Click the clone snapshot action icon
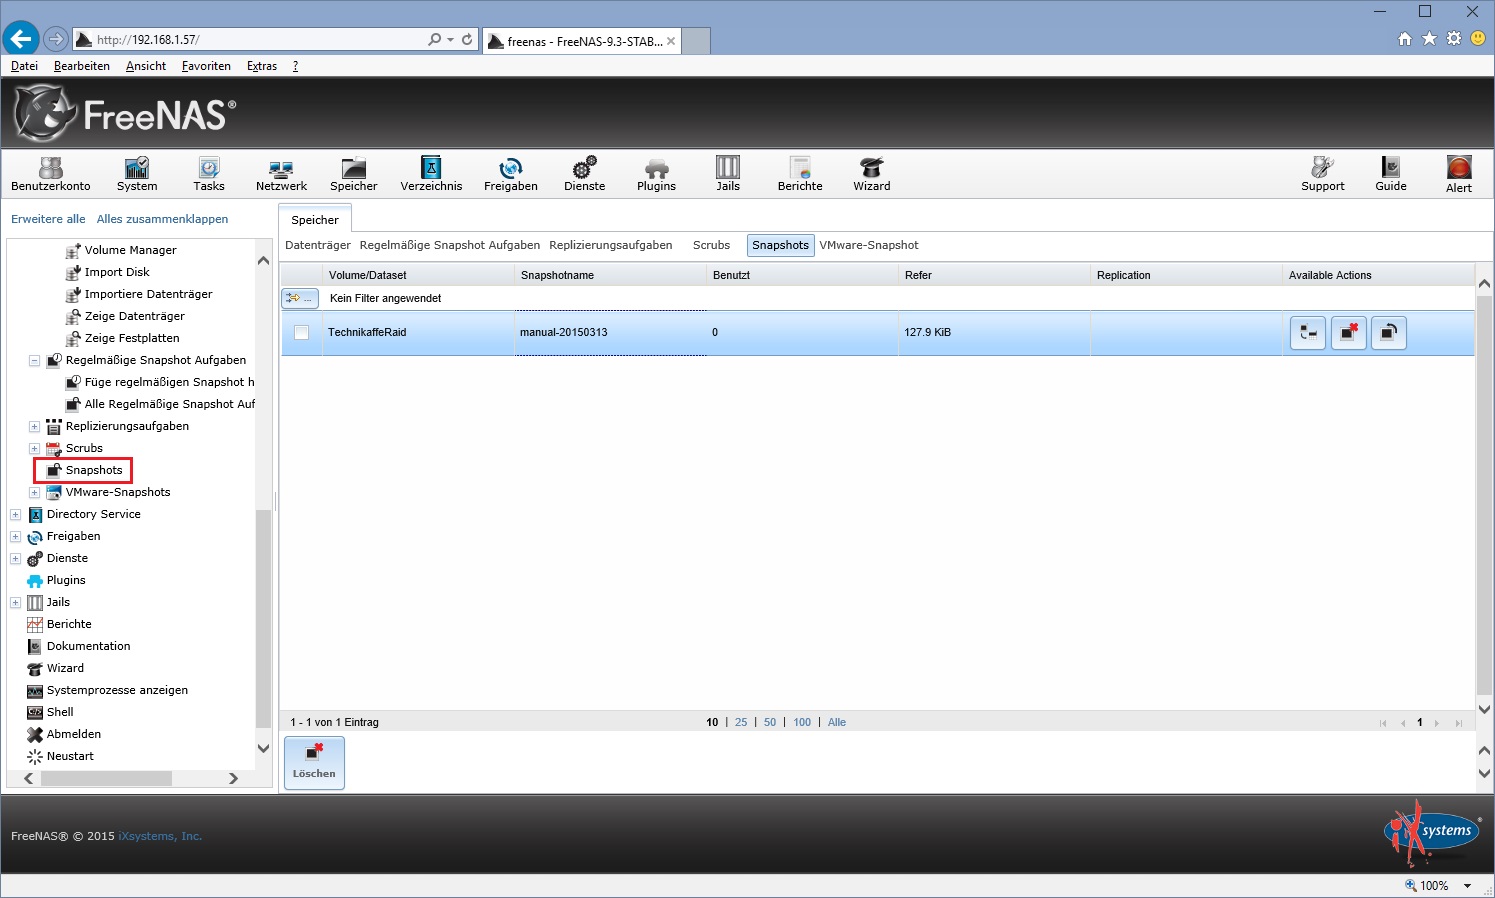This screenshot has width=1495, height=898. tap(1308, 333)
